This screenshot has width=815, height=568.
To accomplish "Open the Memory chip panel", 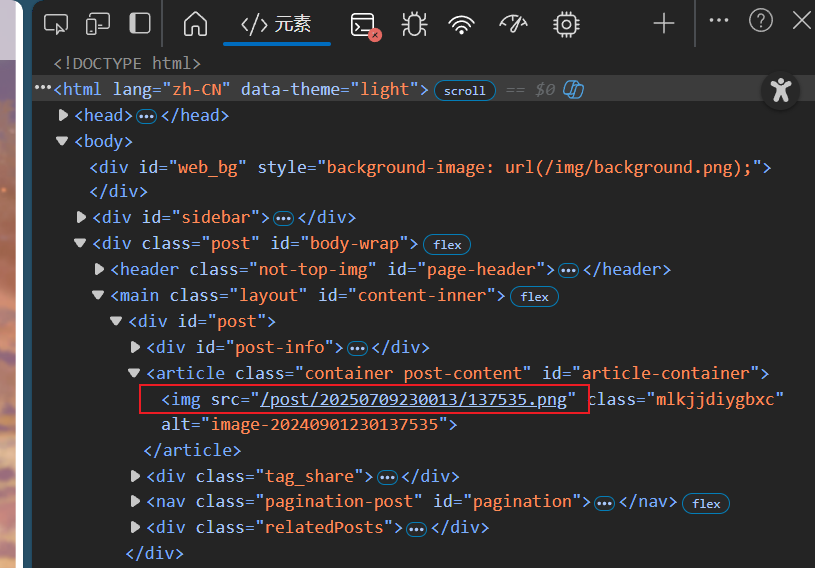I will point(566,24).
